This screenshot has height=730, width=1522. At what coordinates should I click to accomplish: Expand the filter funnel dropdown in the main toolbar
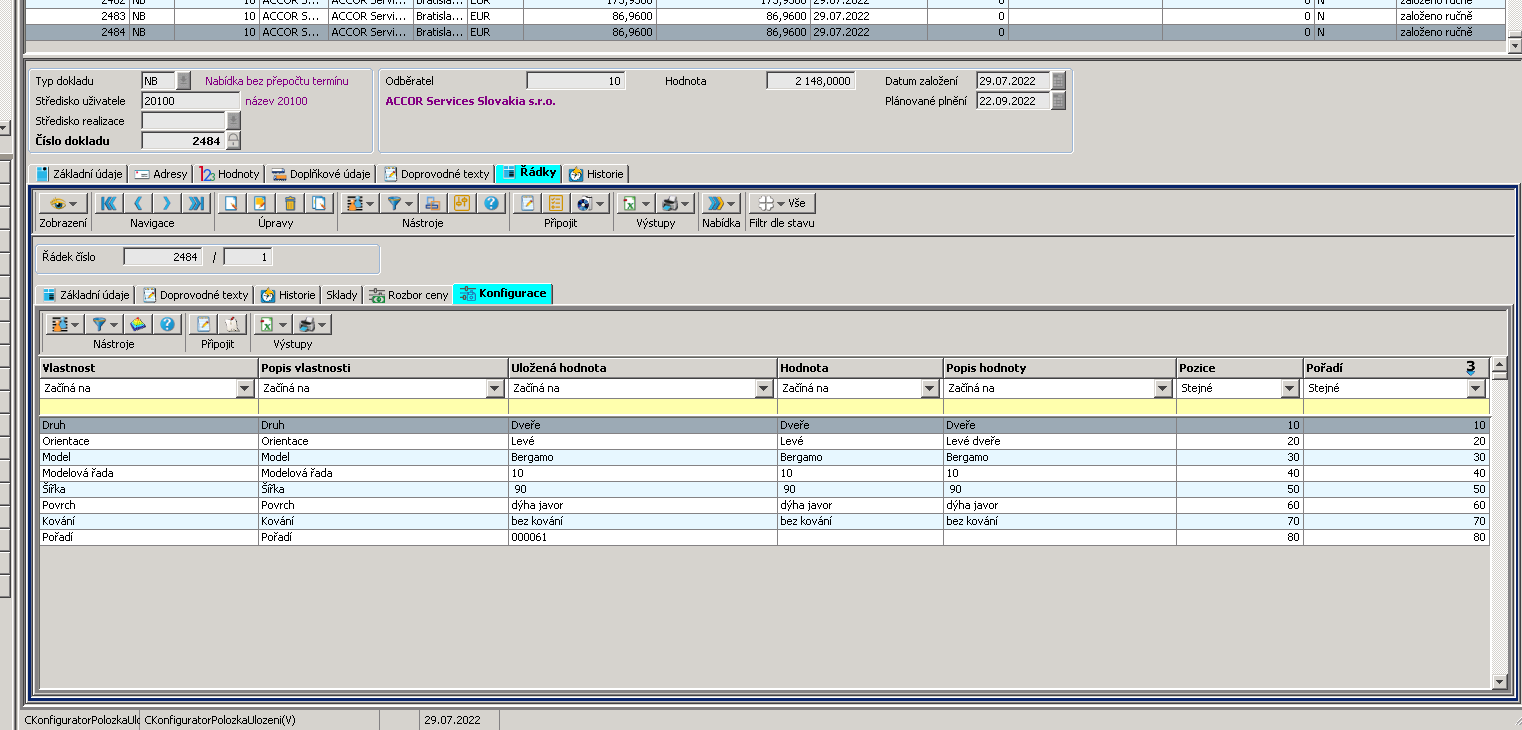click(x=400, y=203)
